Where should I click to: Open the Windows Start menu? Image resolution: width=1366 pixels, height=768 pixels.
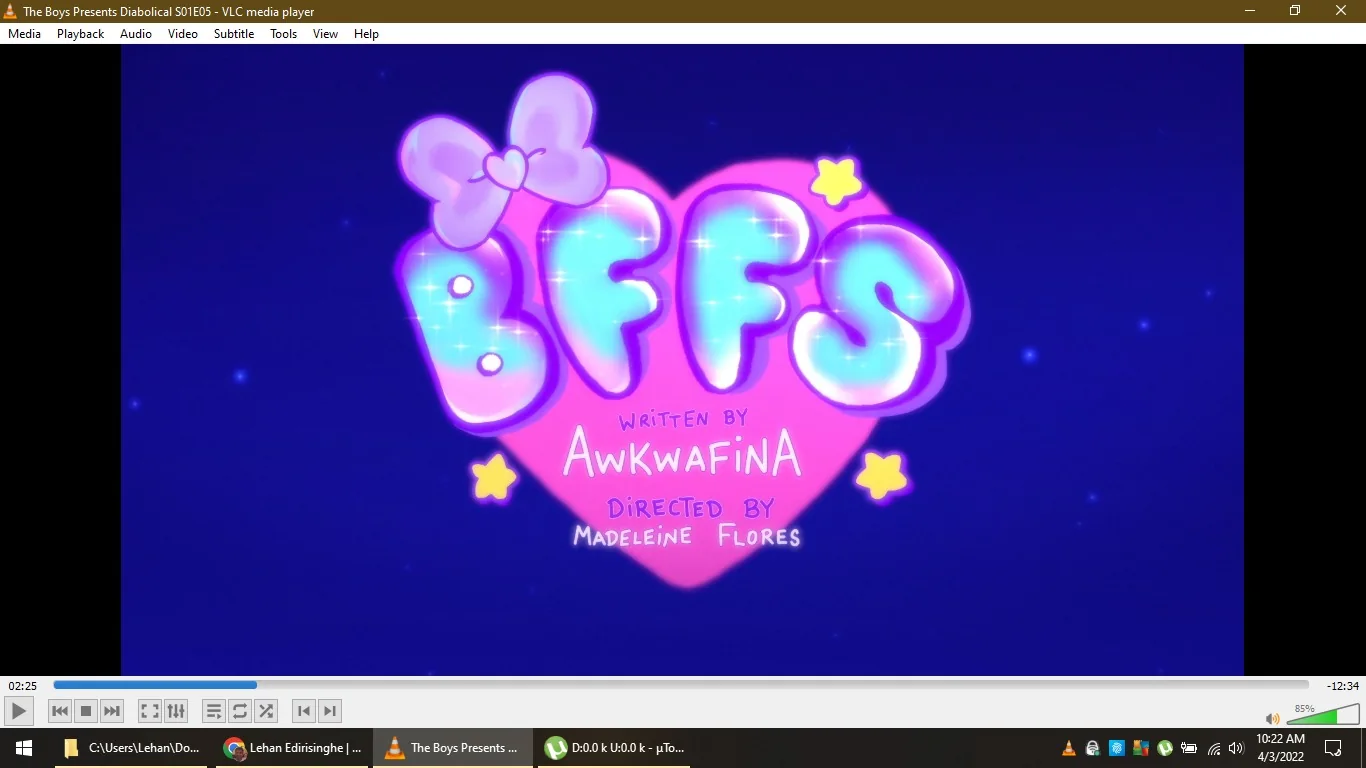click(x=24, y=748)
